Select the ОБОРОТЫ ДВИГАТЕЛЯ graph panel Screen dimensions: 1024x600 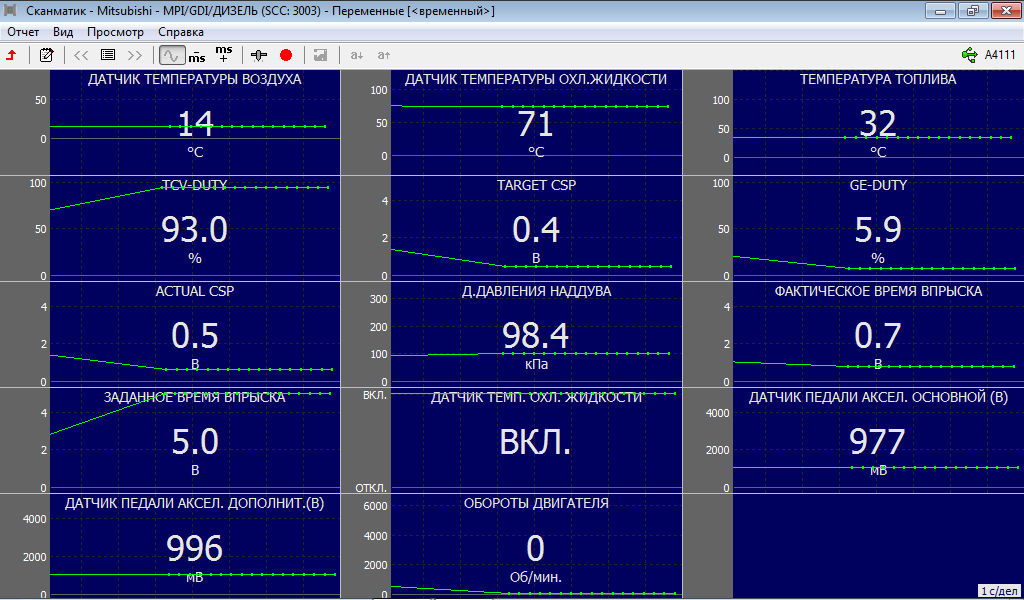(535, 546)
